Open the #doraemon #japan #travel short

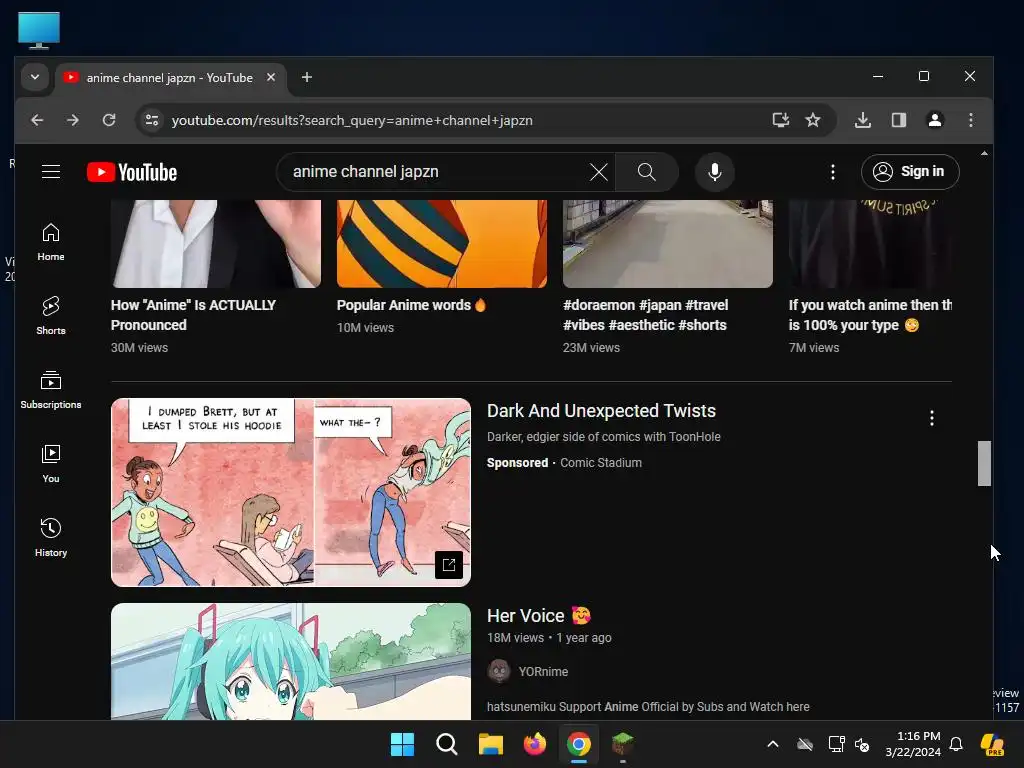click(645, 315)
